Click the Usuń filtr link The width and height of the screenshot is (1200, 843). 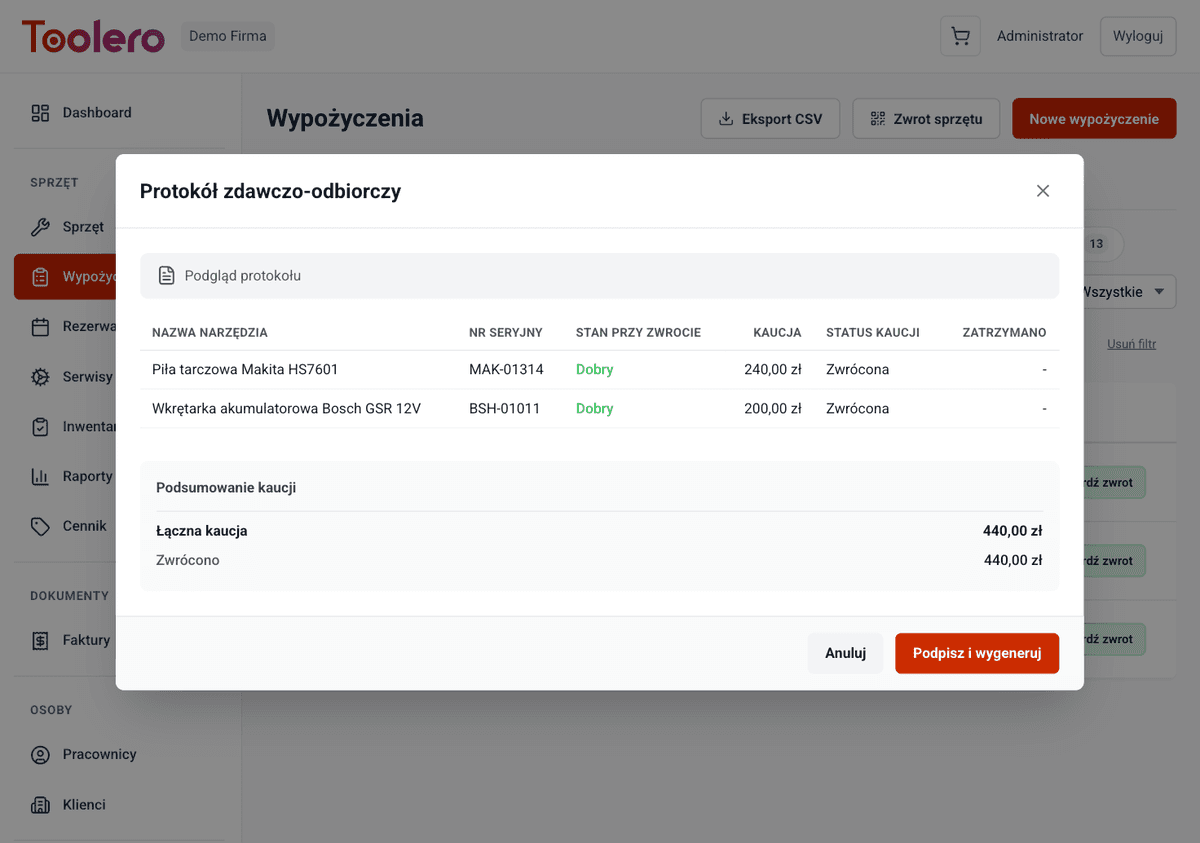click(x=1131, y=344)
